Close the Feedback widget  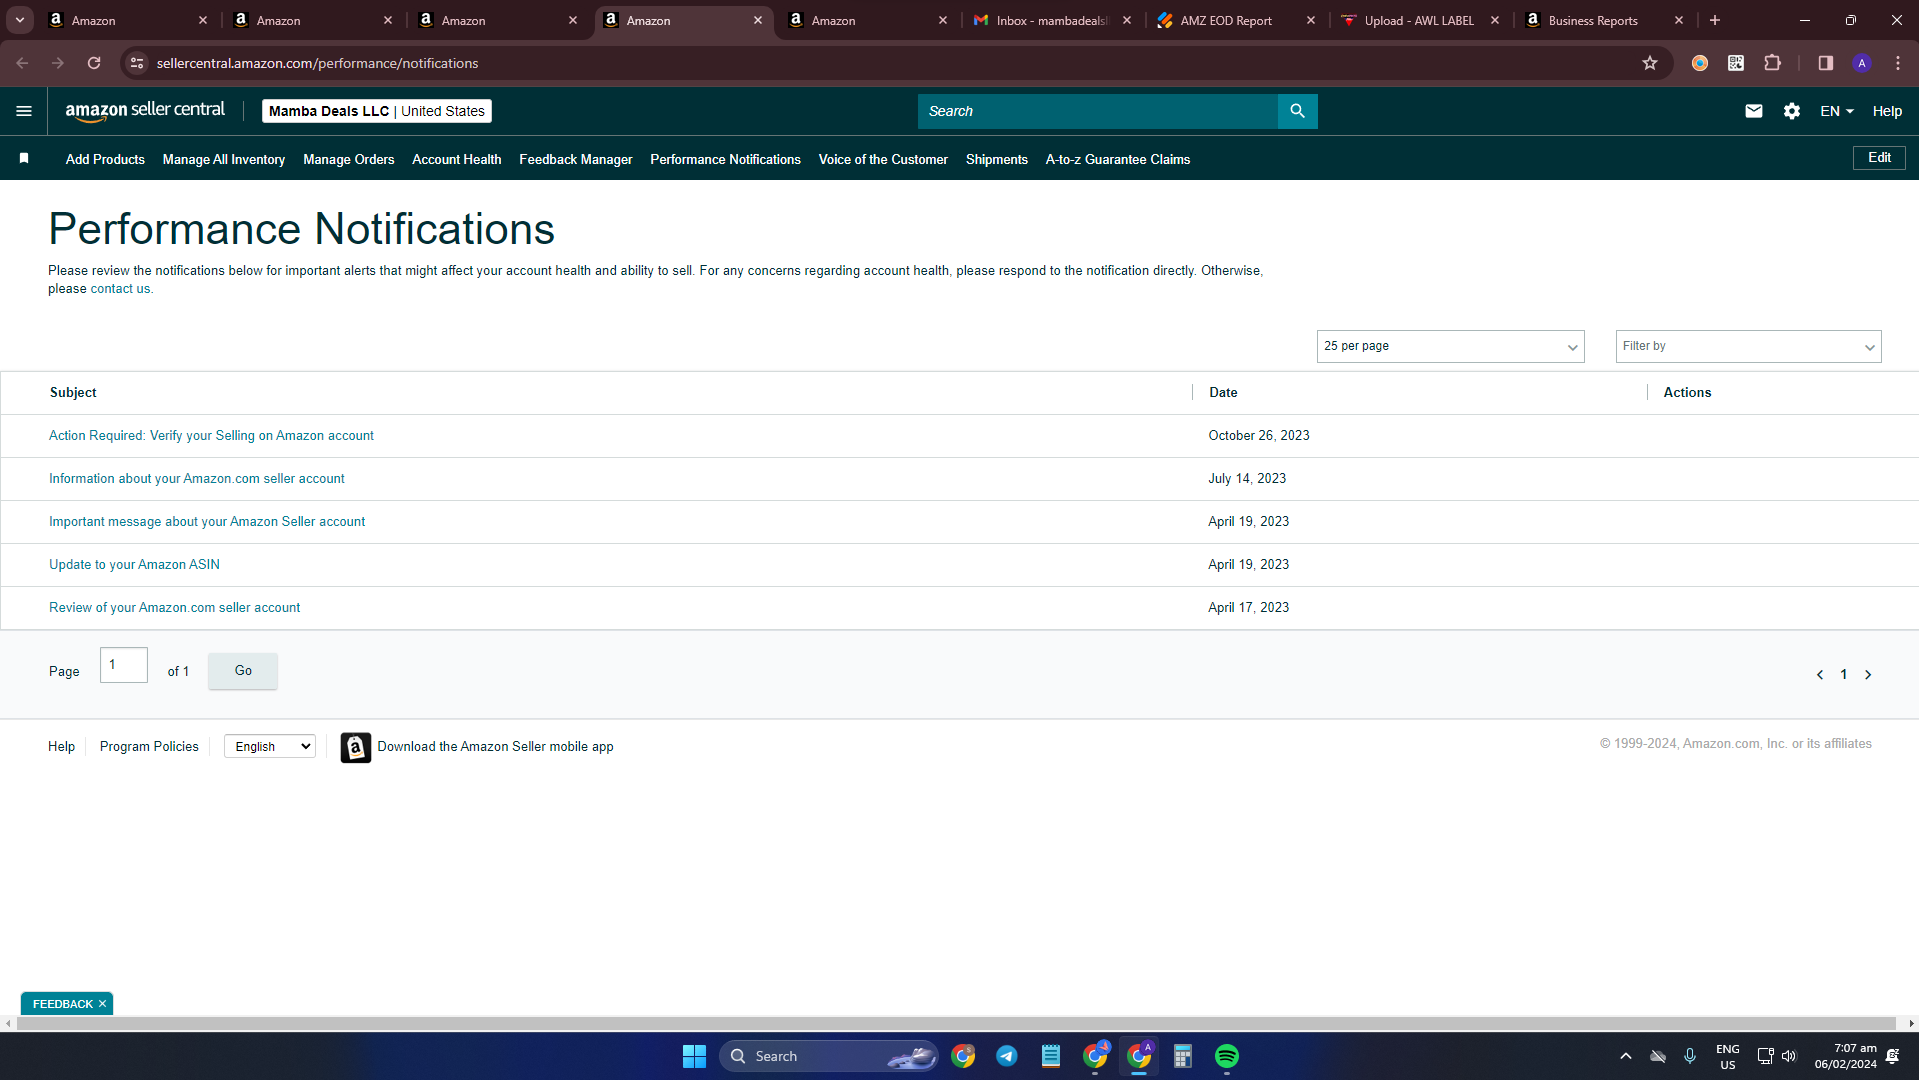(x=102, y=1004)
